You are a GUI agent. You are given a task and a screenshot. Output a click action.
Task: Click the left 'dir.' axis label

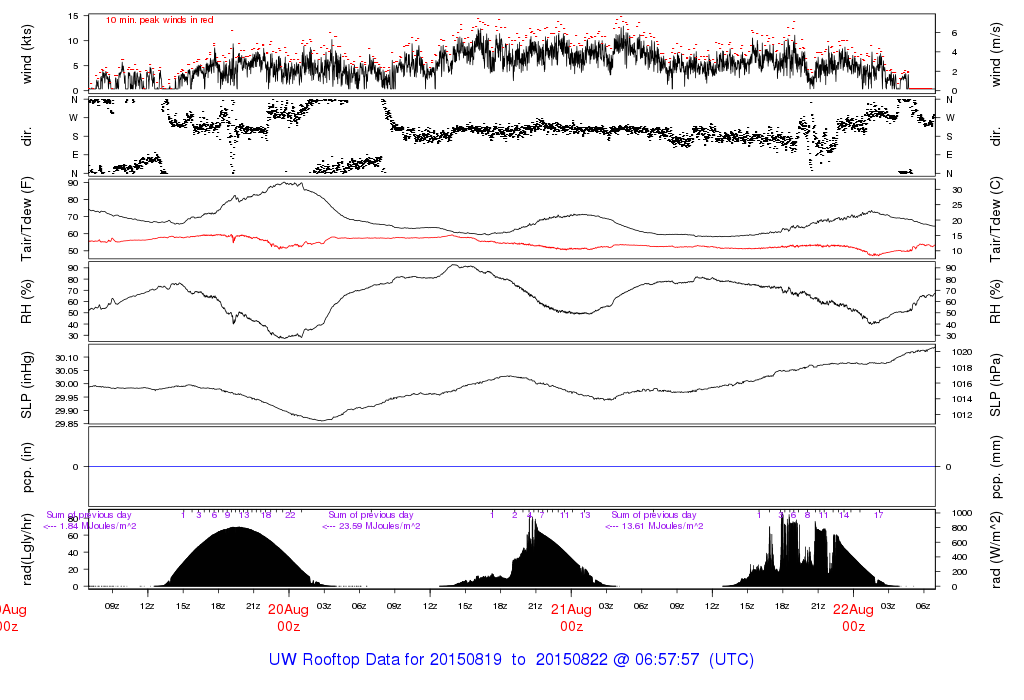click(27, 137)
